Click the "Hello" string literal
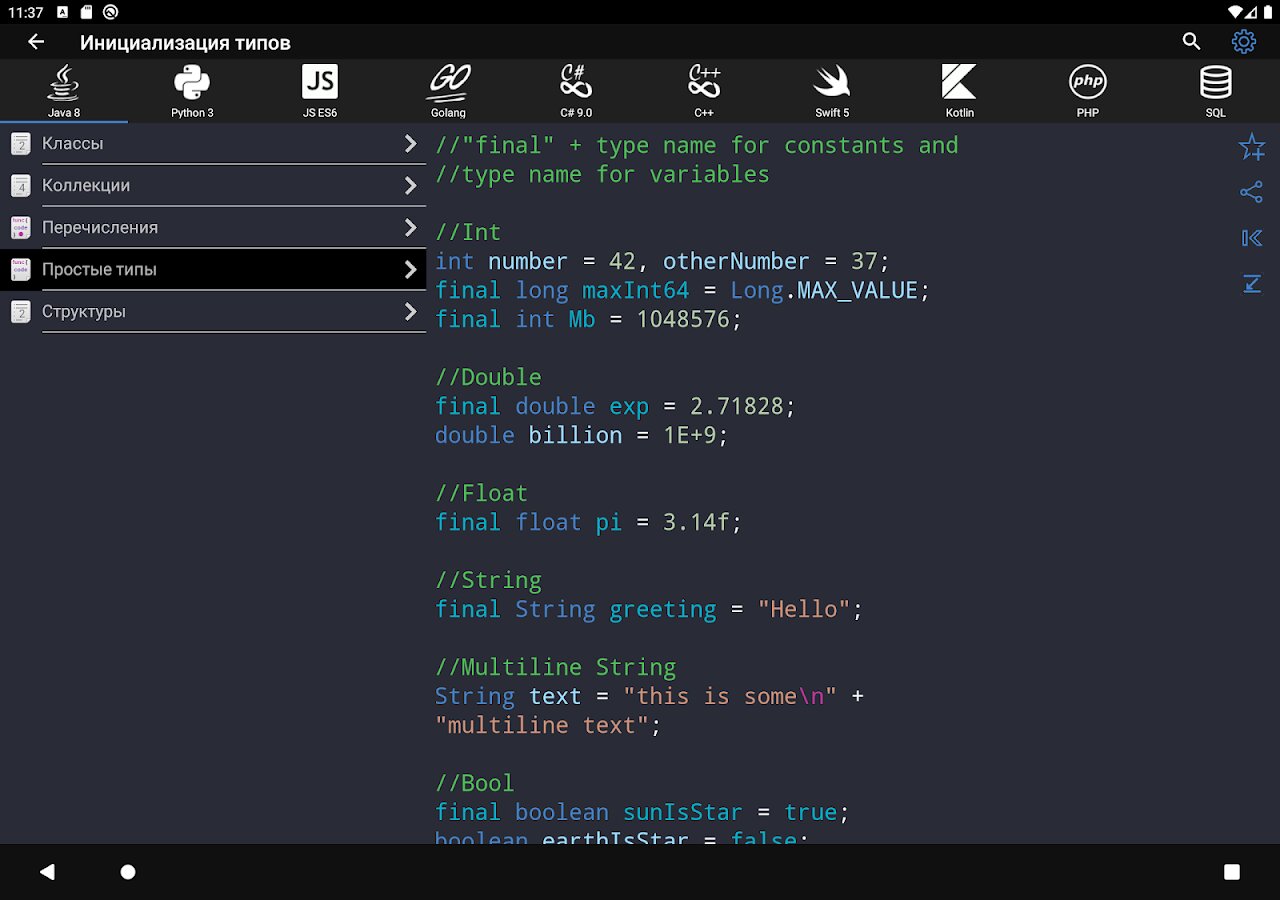 pos(804,609)
